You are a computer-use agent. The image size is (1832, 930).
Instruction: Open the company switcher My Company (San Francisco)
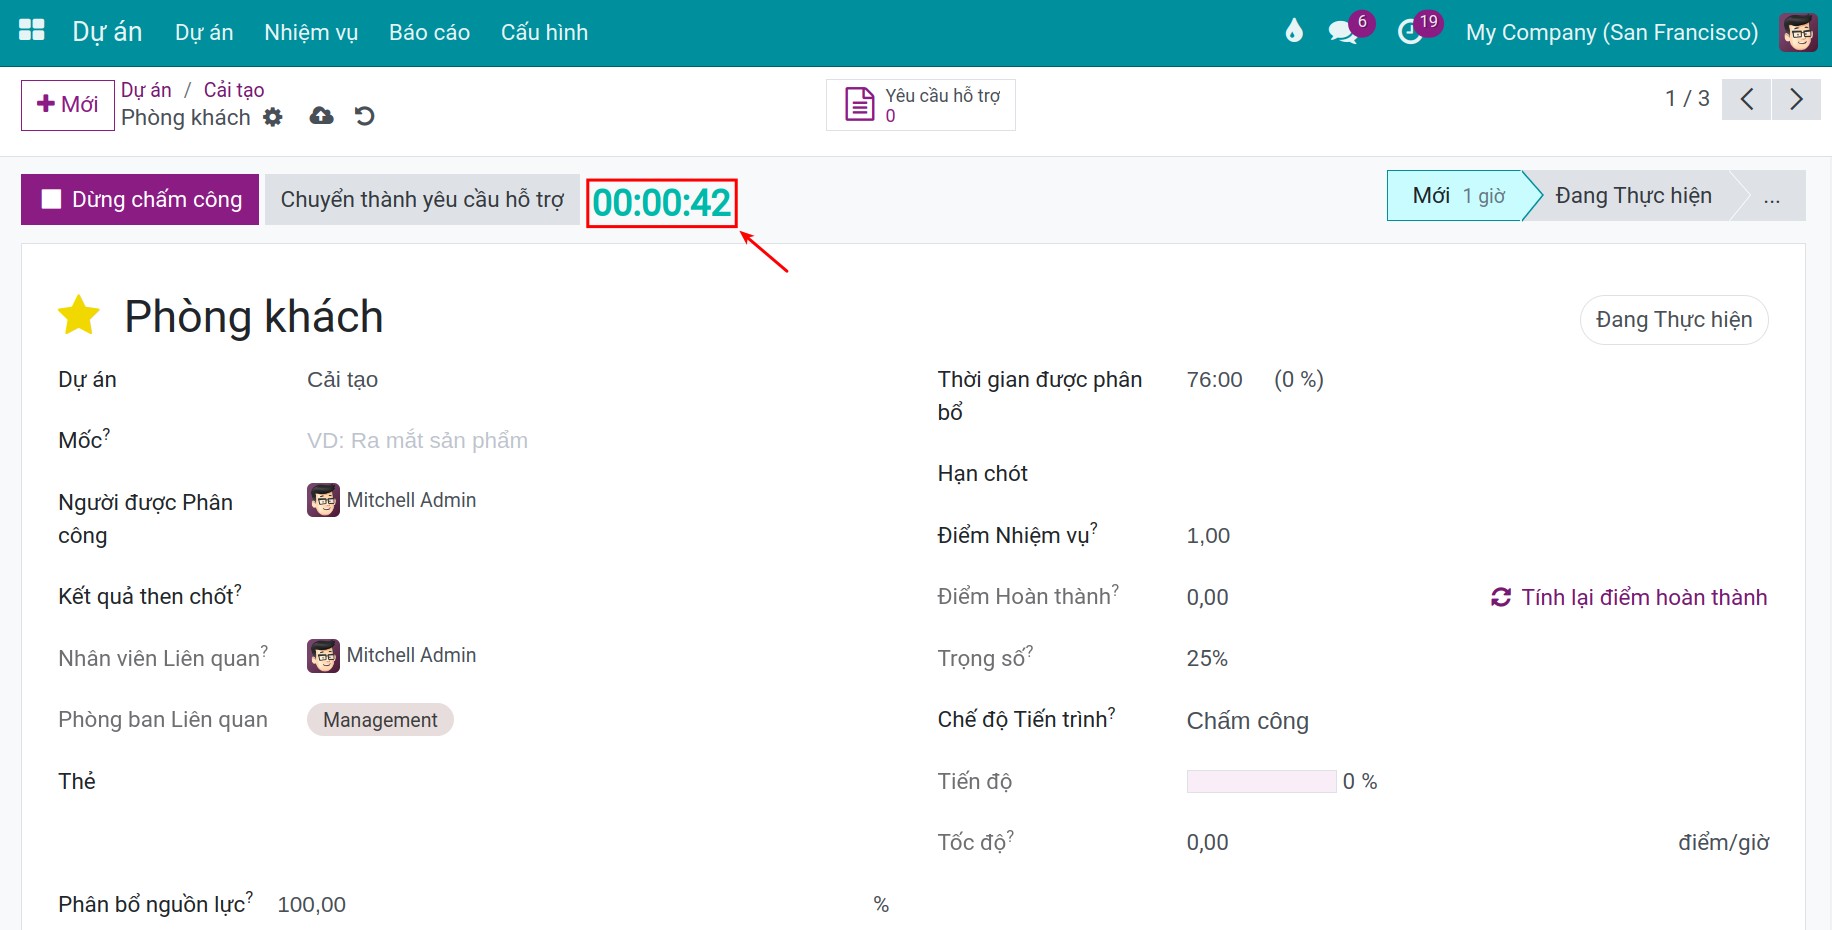[x=1612, y=32]
